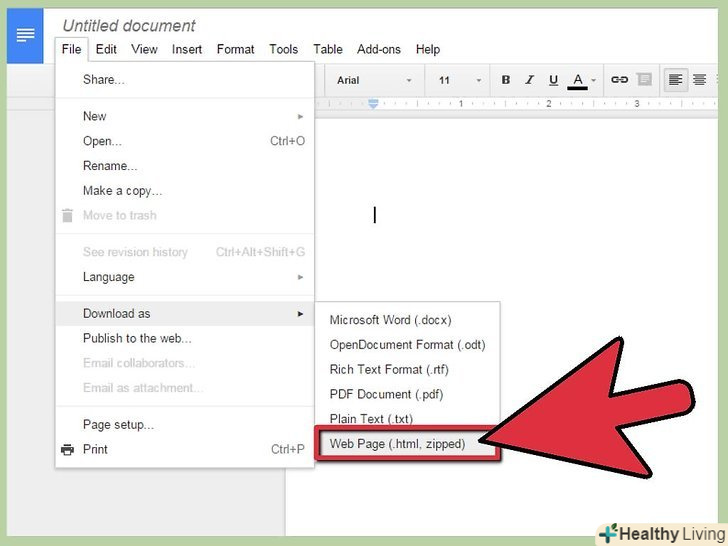Download as Rich Text Format (.rtf)
Image resolution: width=728 pixels, height=546 pixels.
tap(407, 370)
